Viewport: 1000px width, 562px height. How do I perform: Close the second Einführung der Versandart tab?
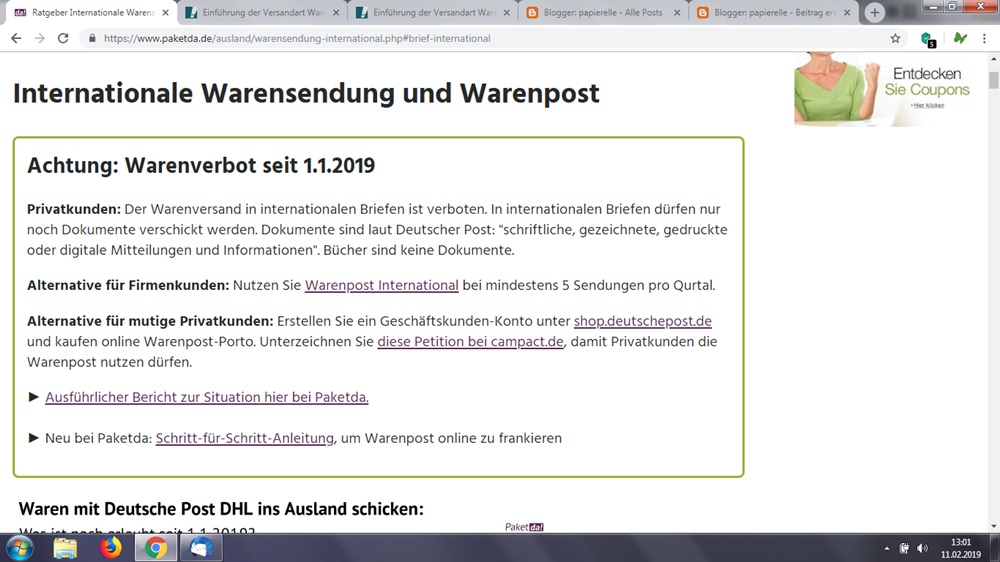pyautogui.click(x=506, y=13)
